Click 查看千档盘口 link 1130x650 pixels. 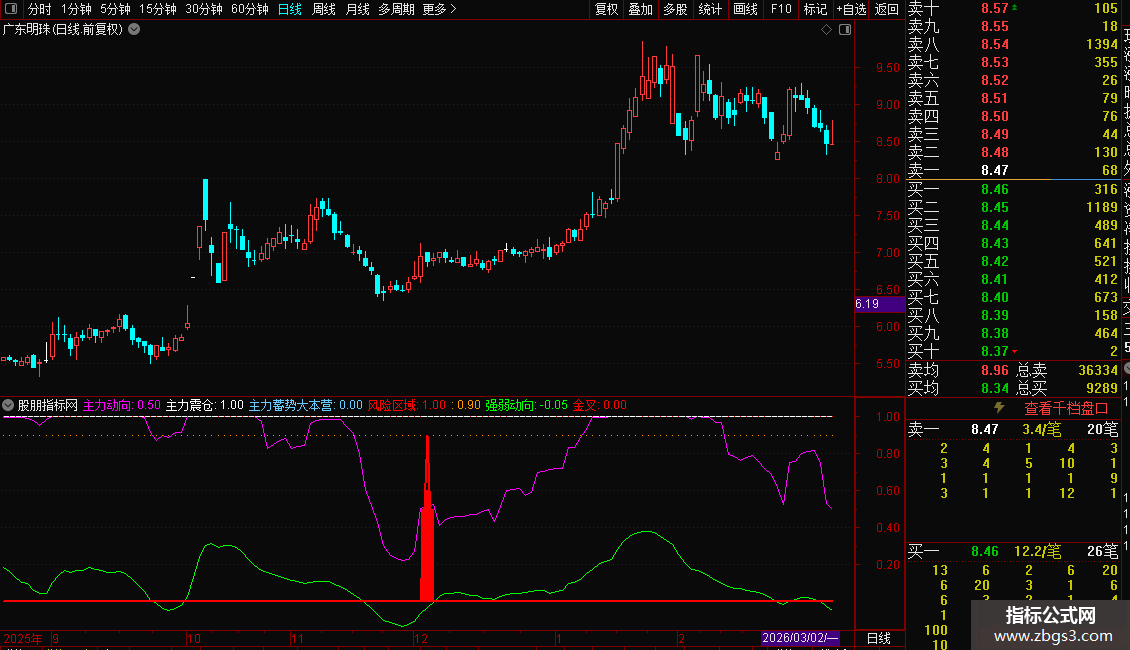(x=1066, y=409)
